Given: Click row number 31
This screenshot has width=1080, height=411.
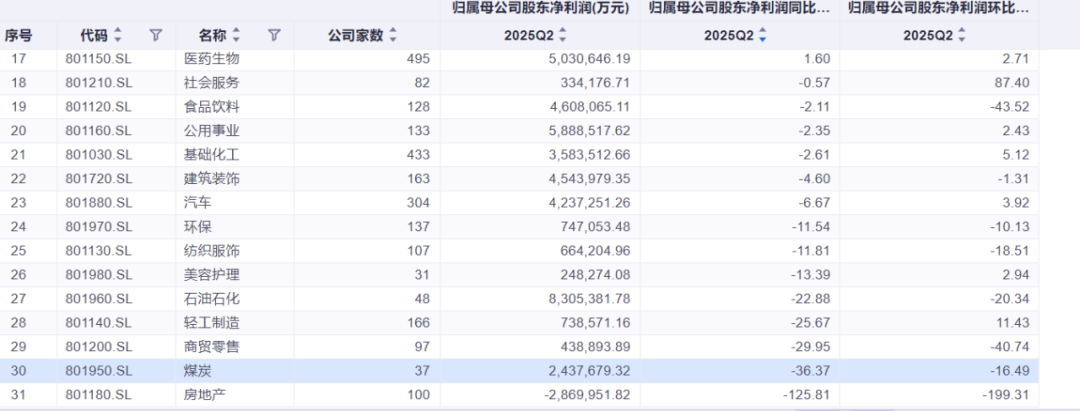Looking at the screenshot, I should [x=18, y=395].
